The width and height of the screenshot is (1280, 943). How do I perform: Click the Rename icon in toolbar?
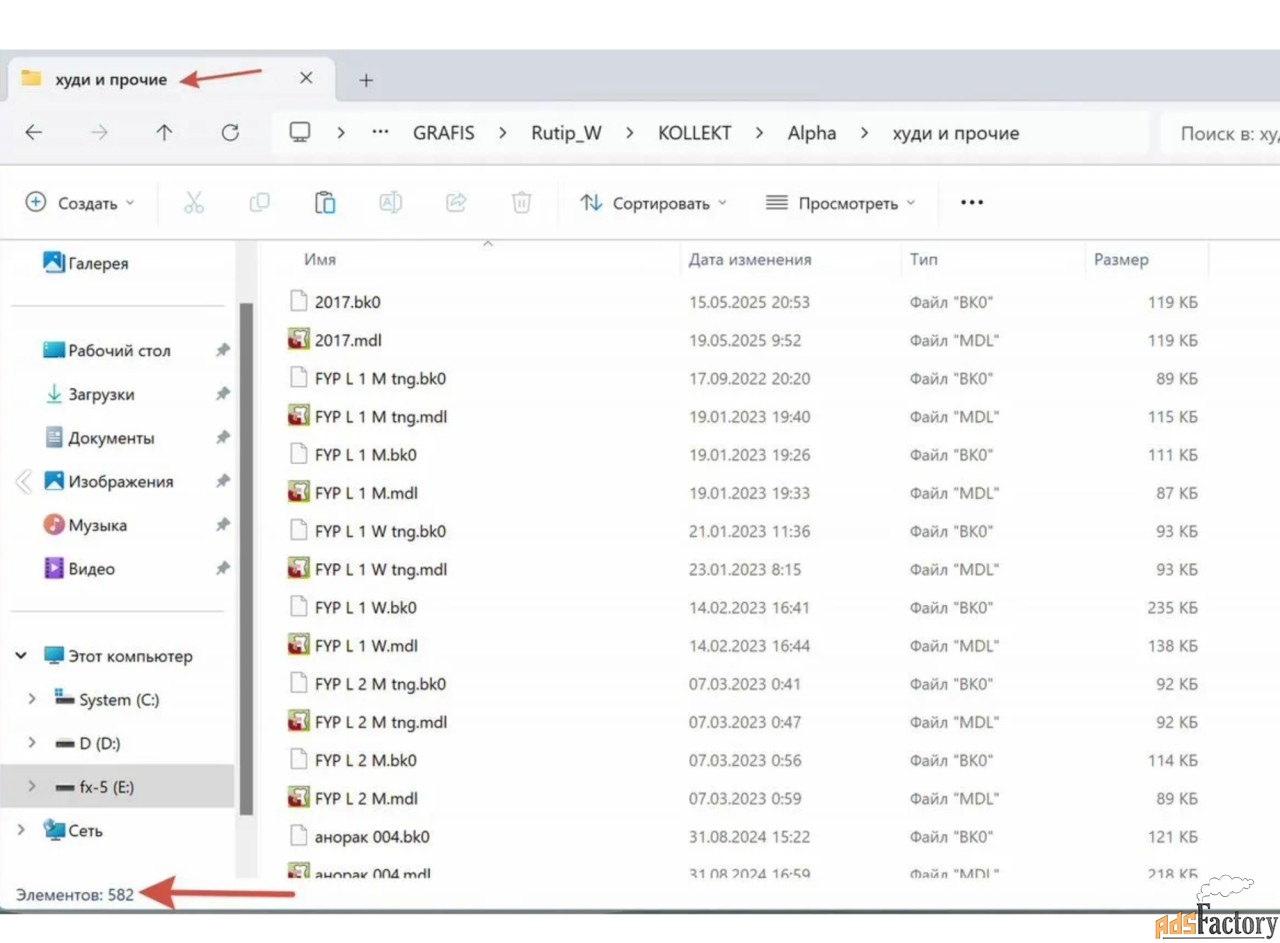coord(390,203)
